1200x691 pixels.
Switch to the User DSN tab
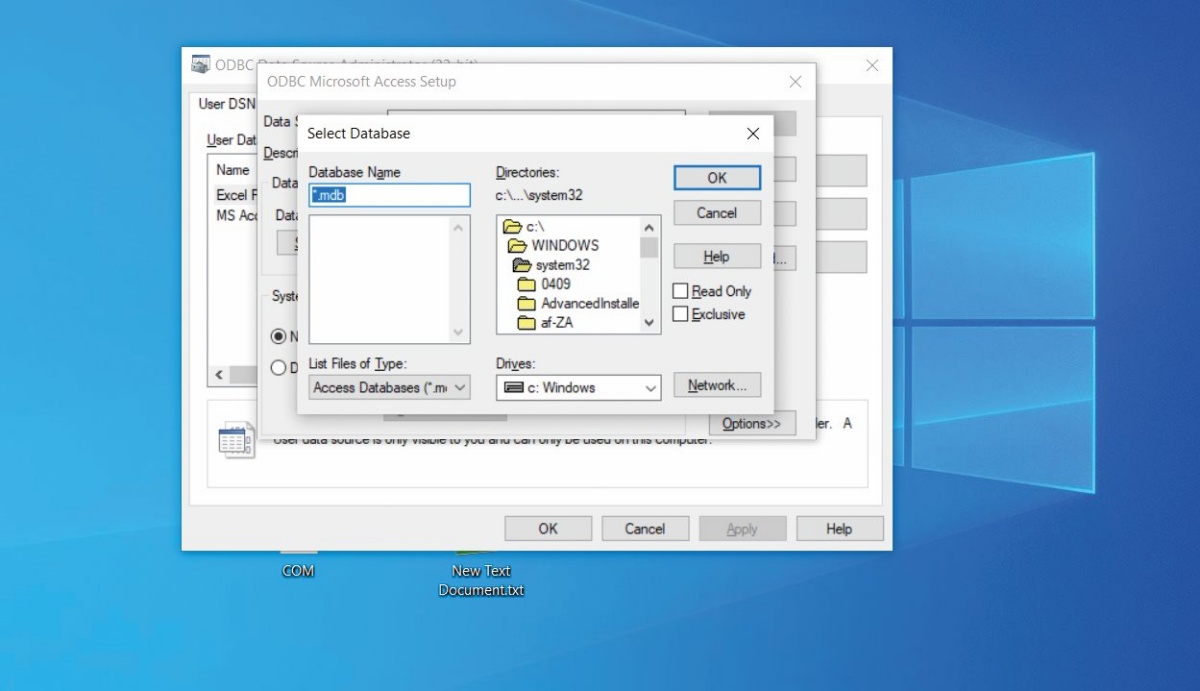(225, 104)
